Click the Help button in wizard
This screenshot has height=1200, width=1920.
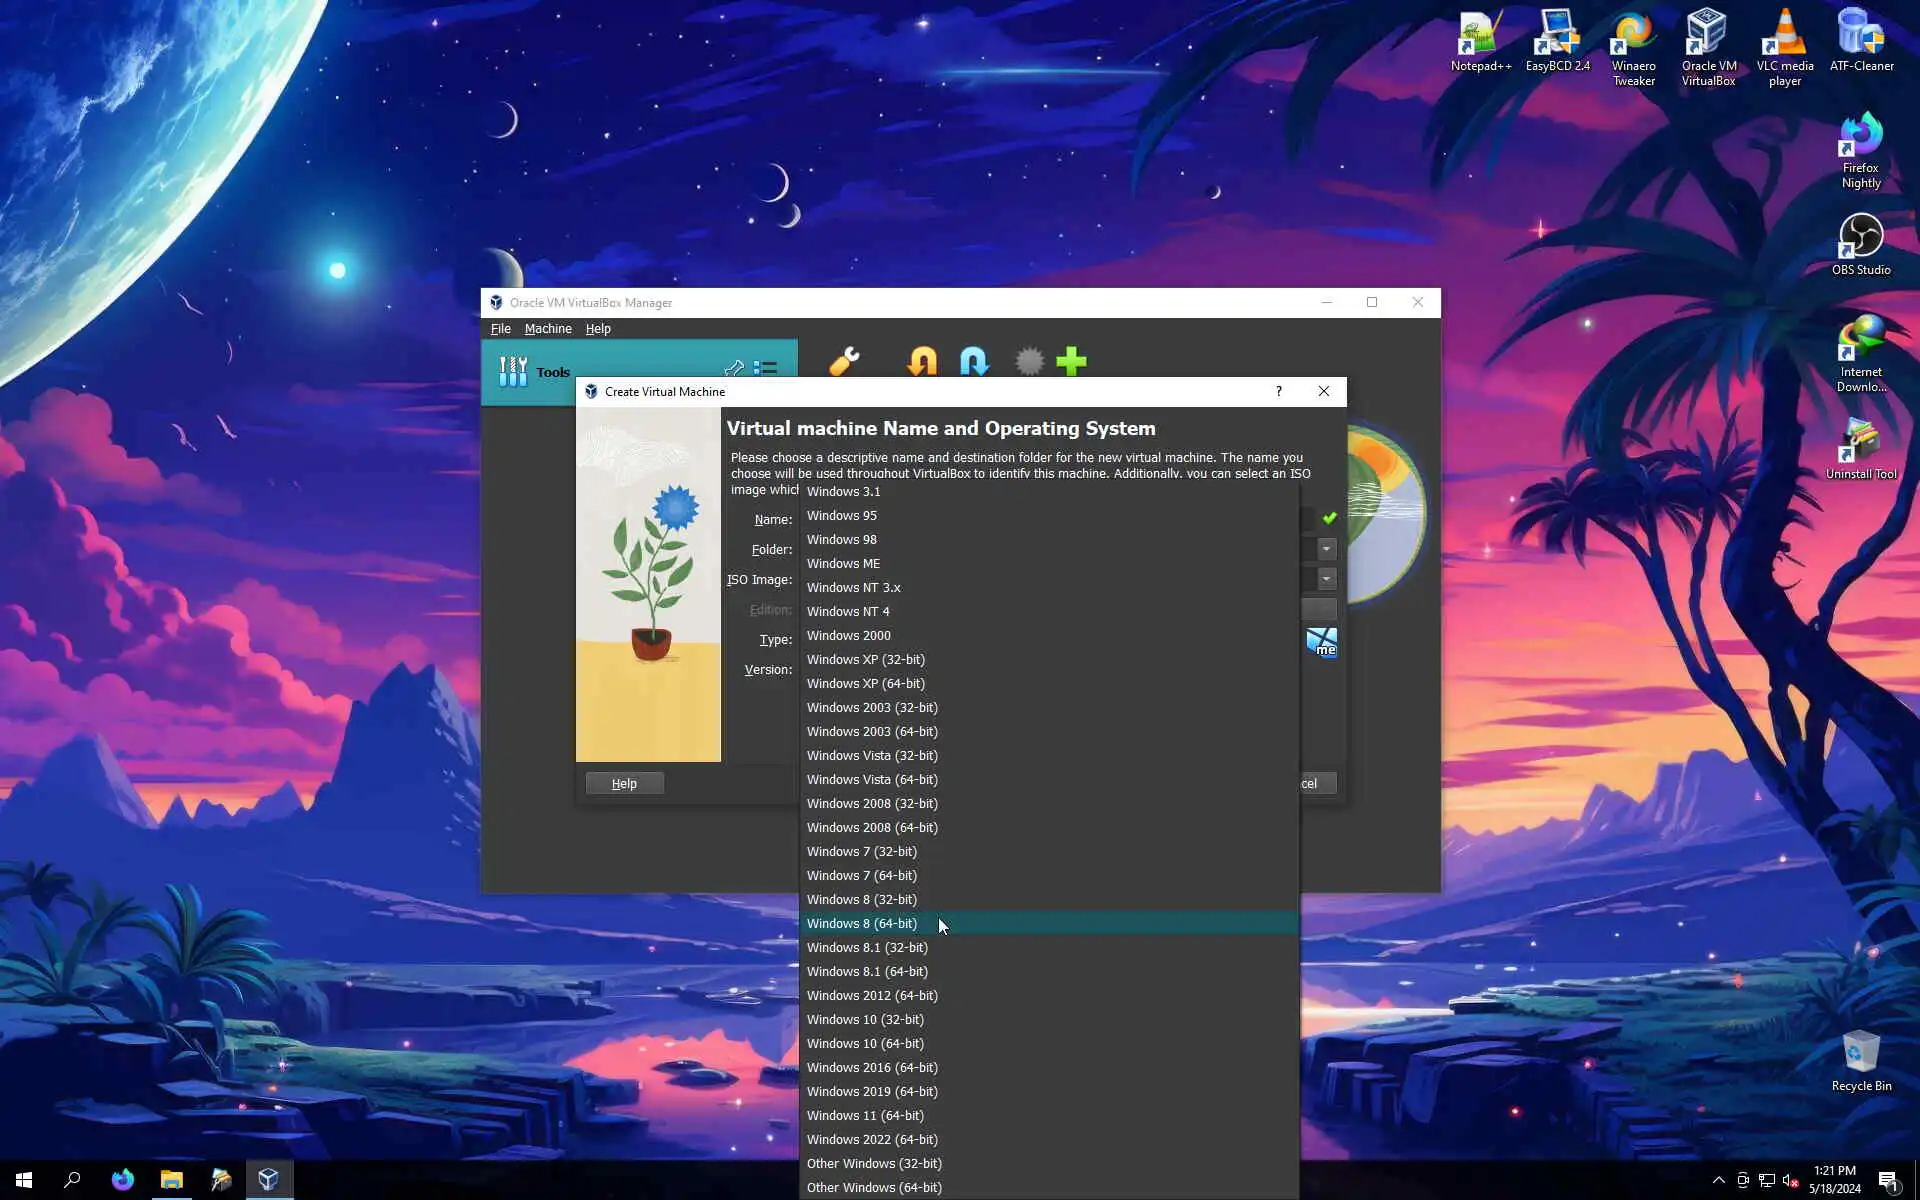[624, 783]
